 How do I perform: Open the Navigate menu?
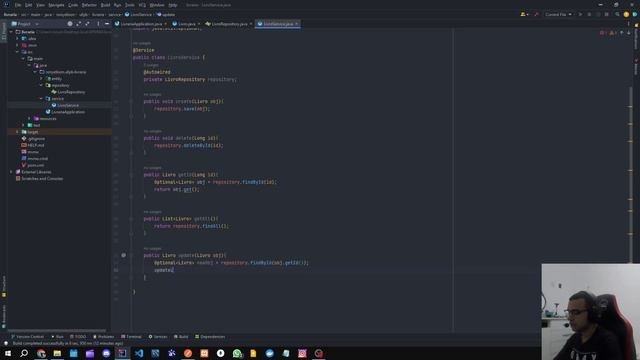click(x=56, y=5)
